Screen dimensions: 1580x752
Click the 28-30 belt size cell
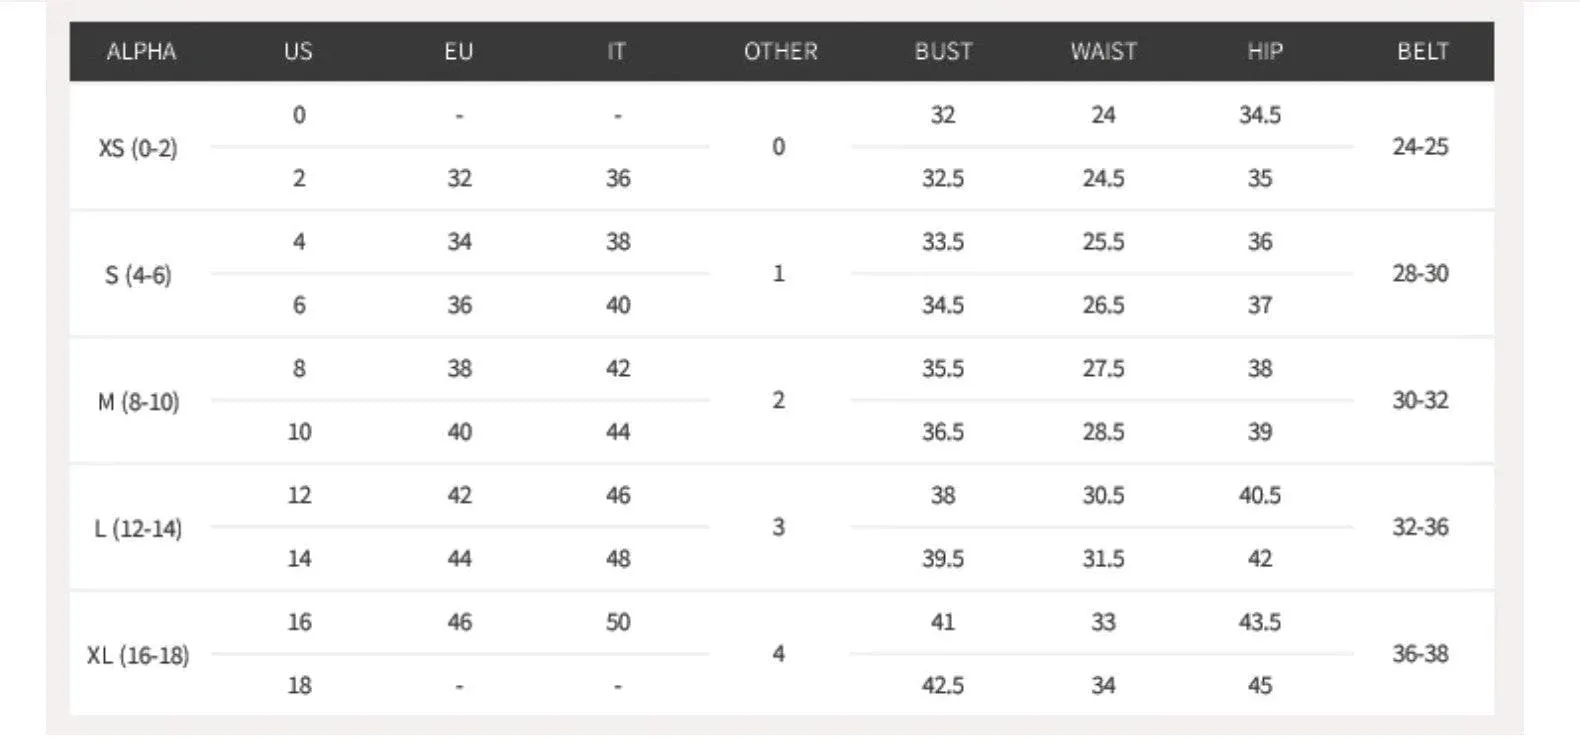1420,274
